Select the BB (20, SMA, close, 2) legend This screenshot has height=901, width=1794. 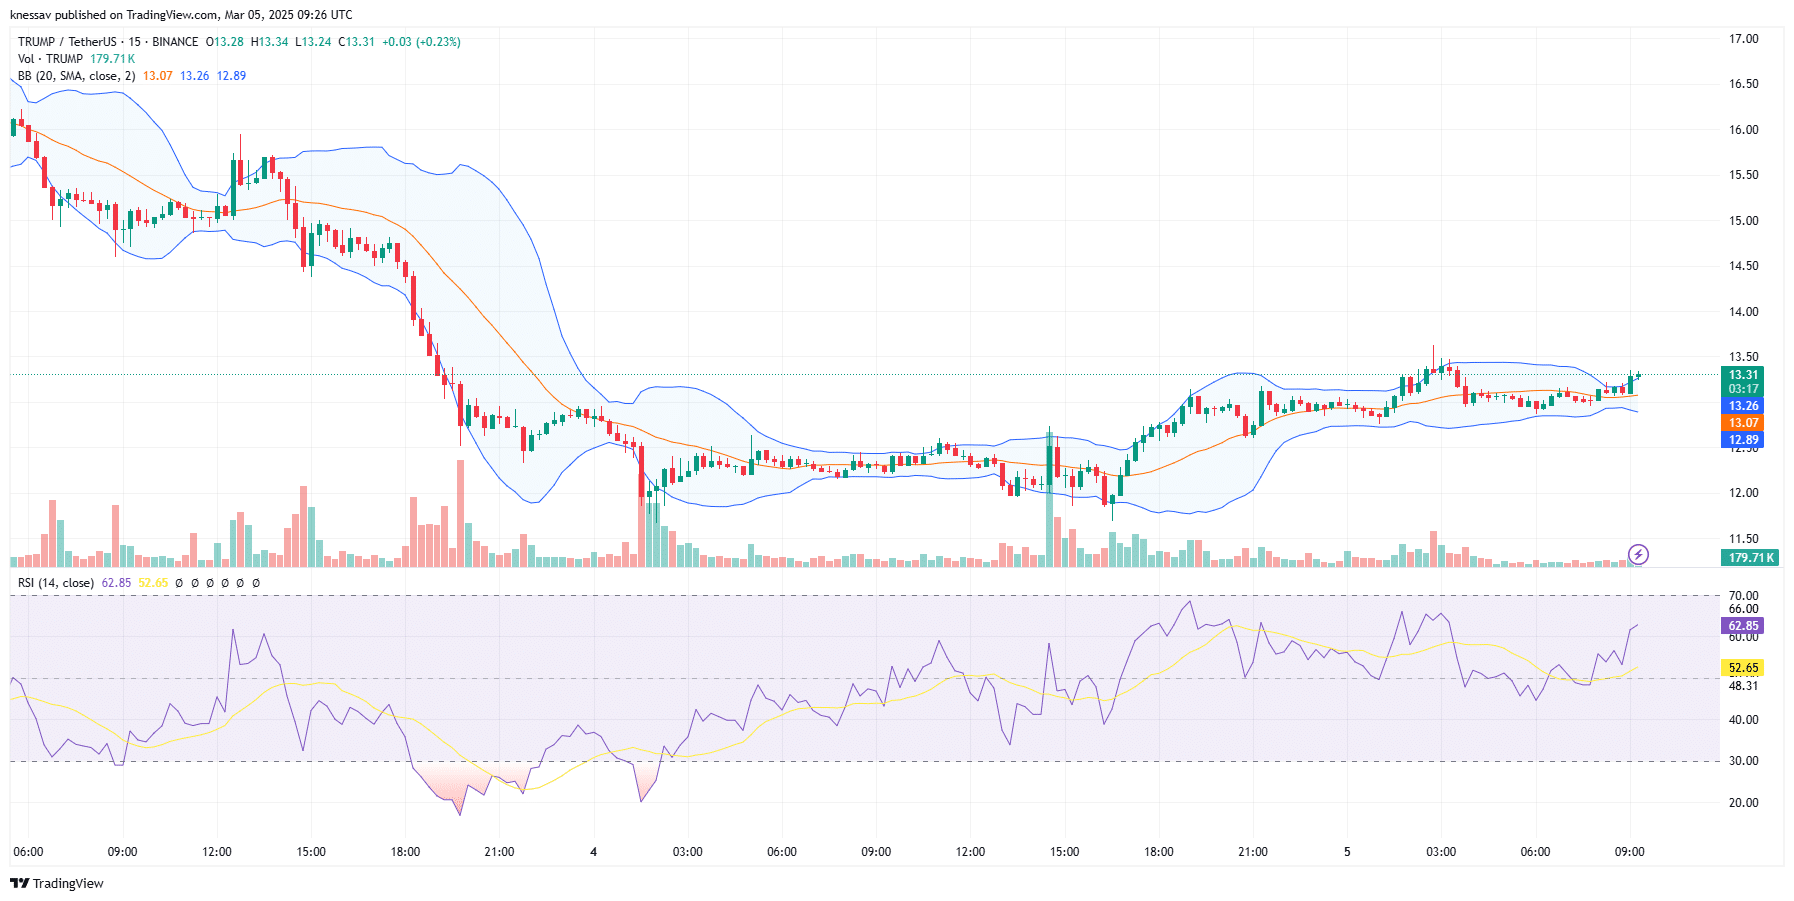coord(76,76)
